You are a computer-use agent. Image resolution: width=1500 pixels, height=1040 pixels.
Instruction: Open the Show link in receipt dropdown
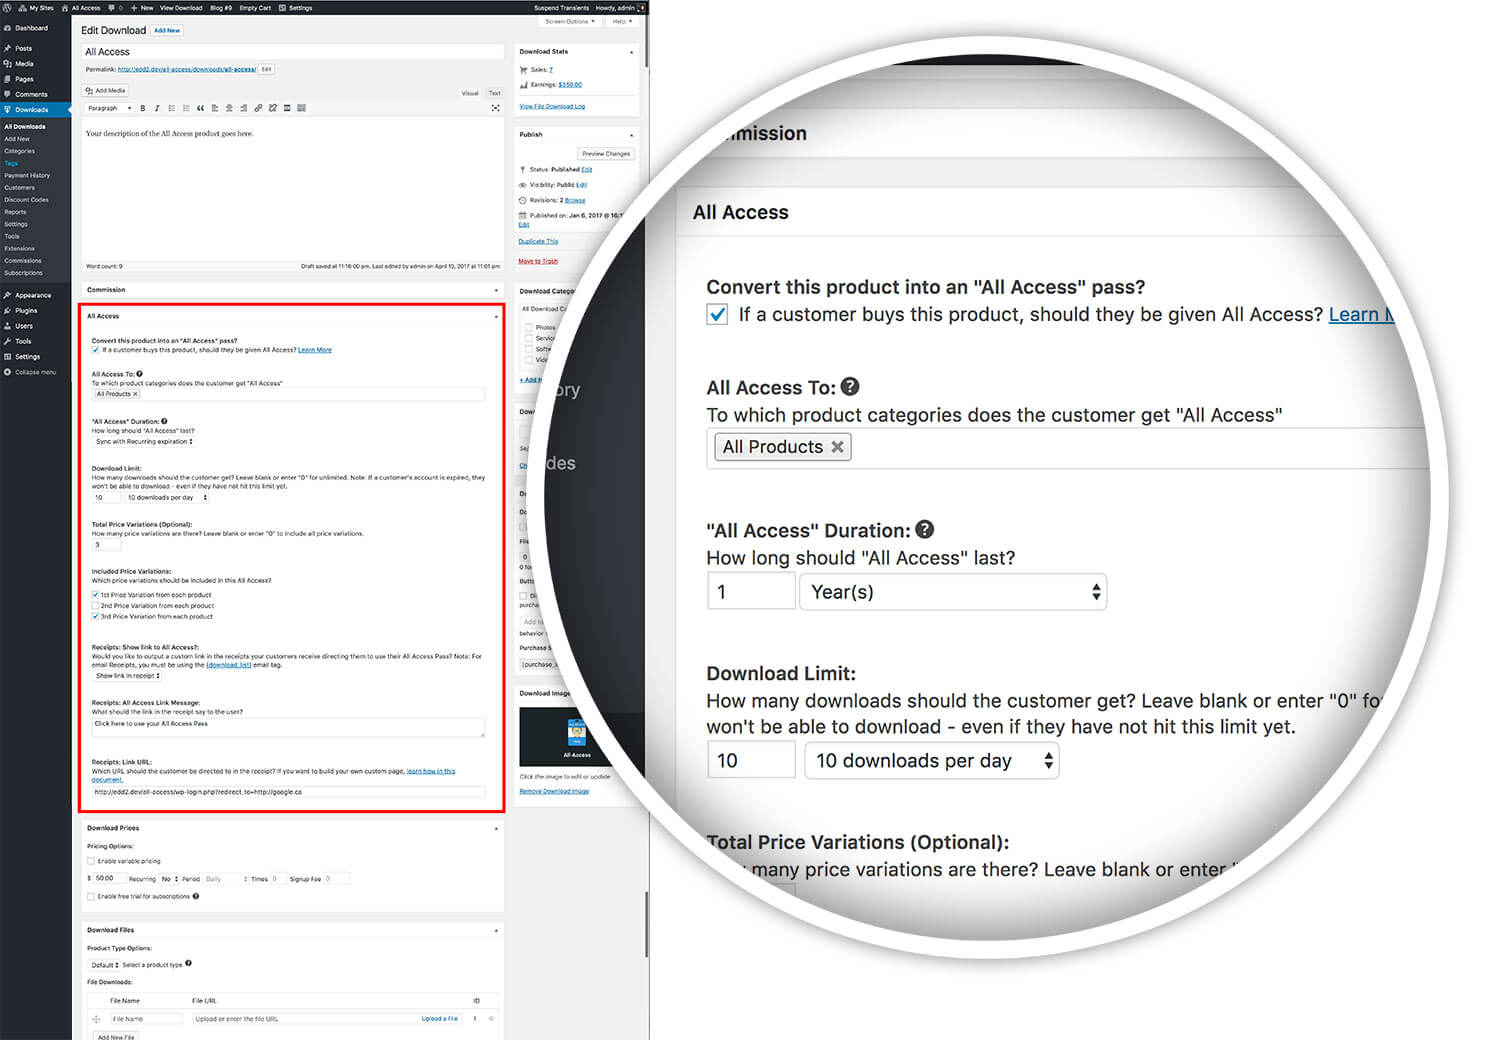point(128,676)
